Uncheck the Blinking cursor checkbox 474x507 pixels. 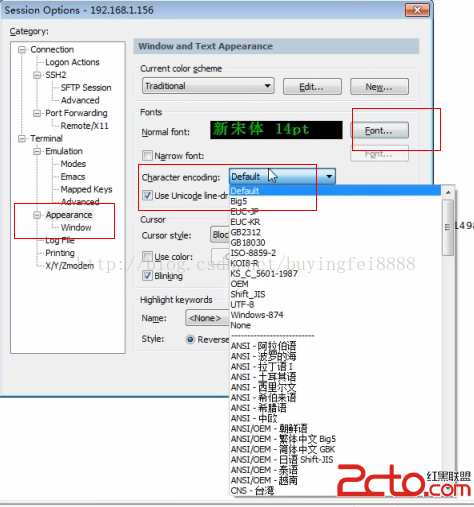pos(147,276)
